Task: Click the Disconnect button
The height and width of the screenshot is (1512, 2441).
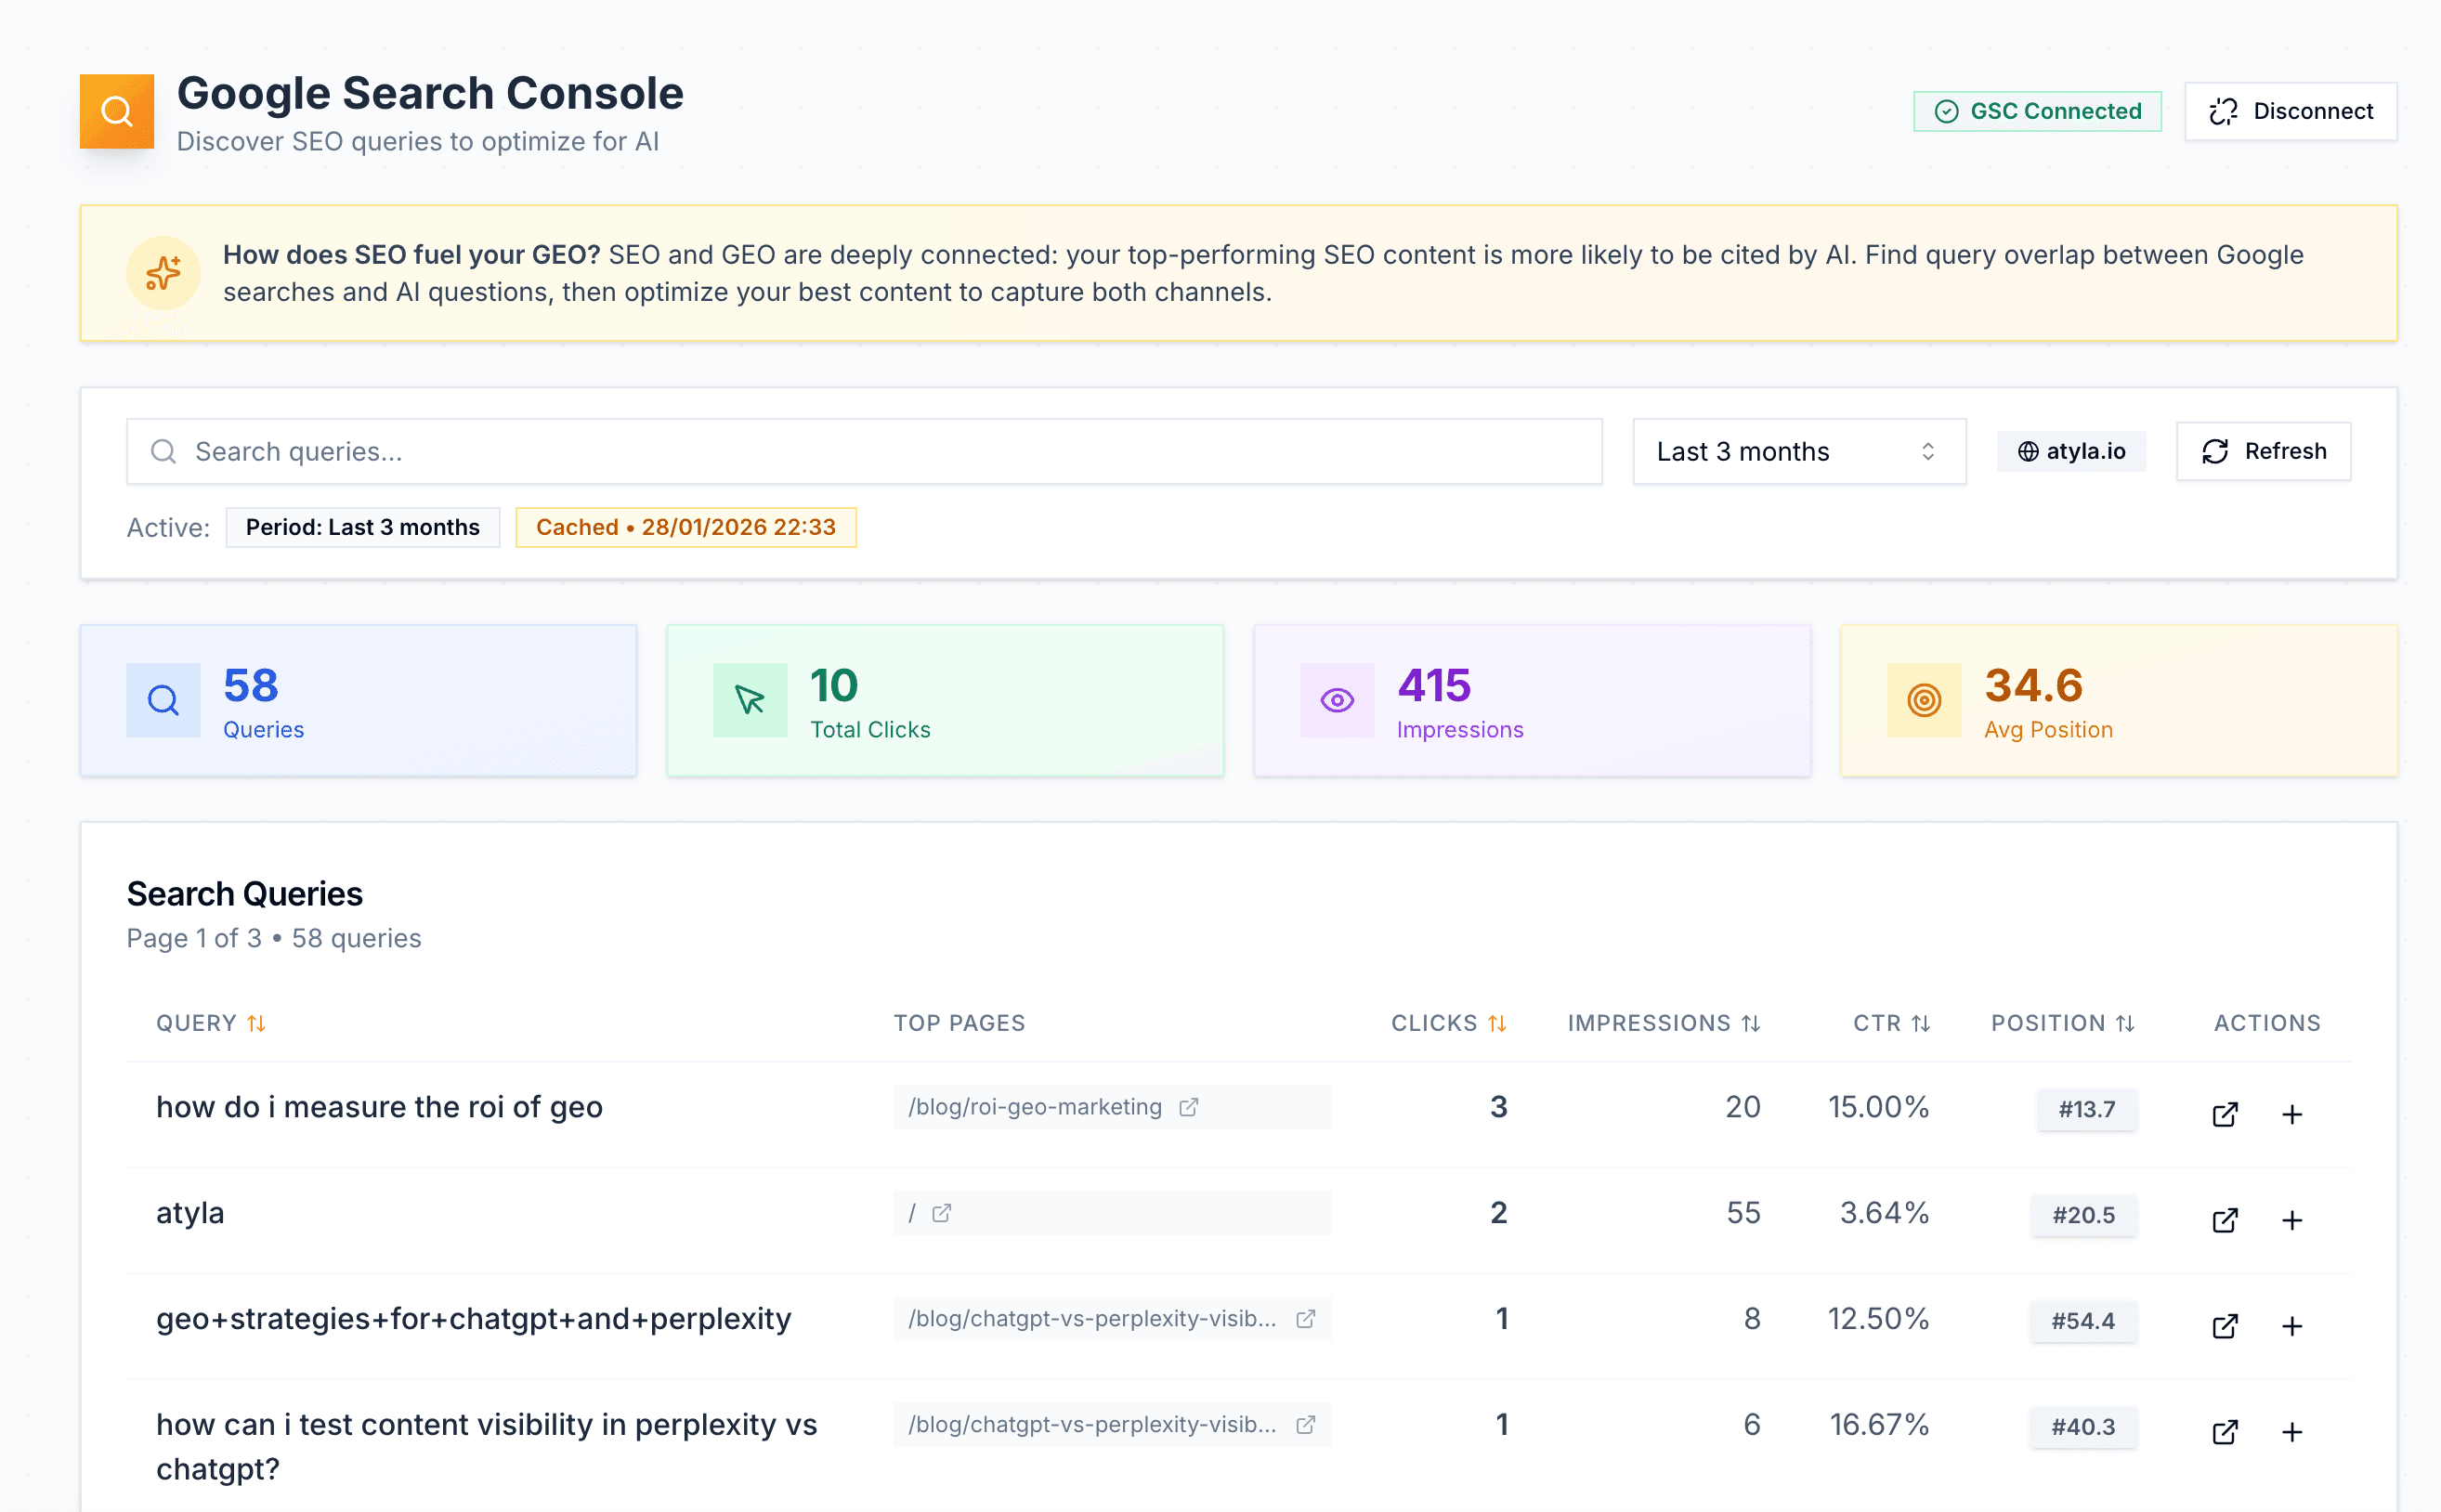Action: tap(2290, 111)
